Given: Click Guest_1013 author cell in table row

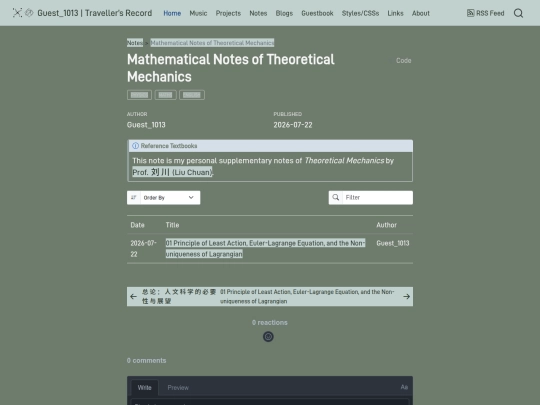Looking at the screenshot, I should click(x=393, y=243).
